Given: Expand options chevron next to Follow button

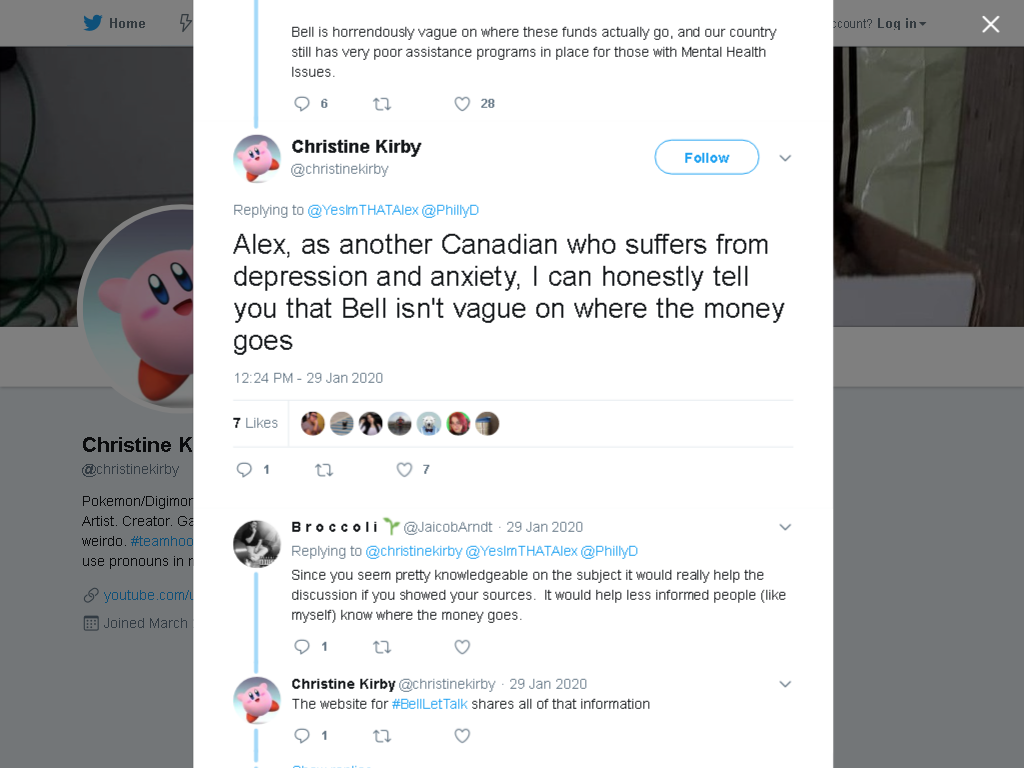Looking at the screenshot, I should pos(786,158).
